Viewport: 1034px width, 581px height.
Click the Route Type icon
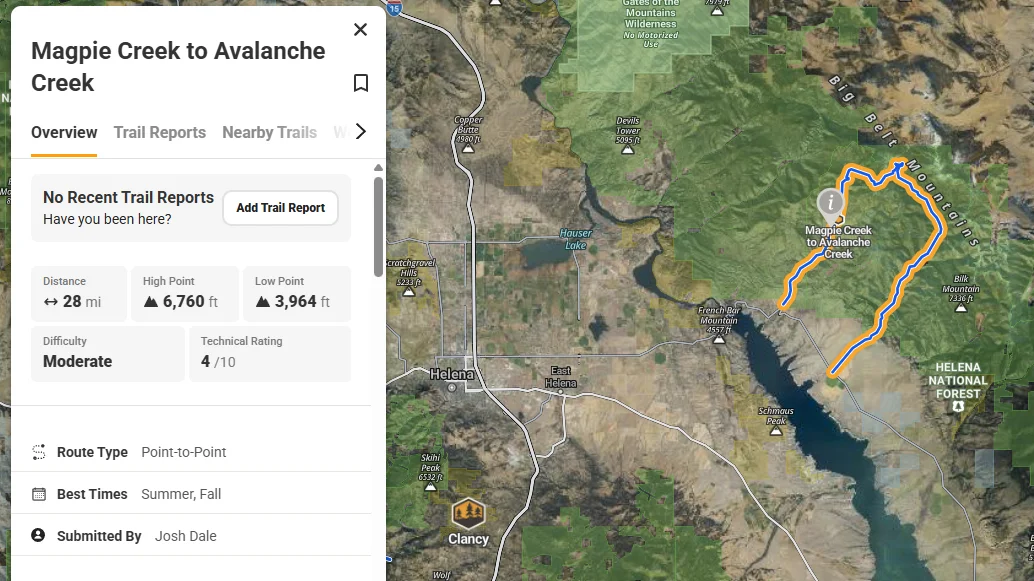39,452
